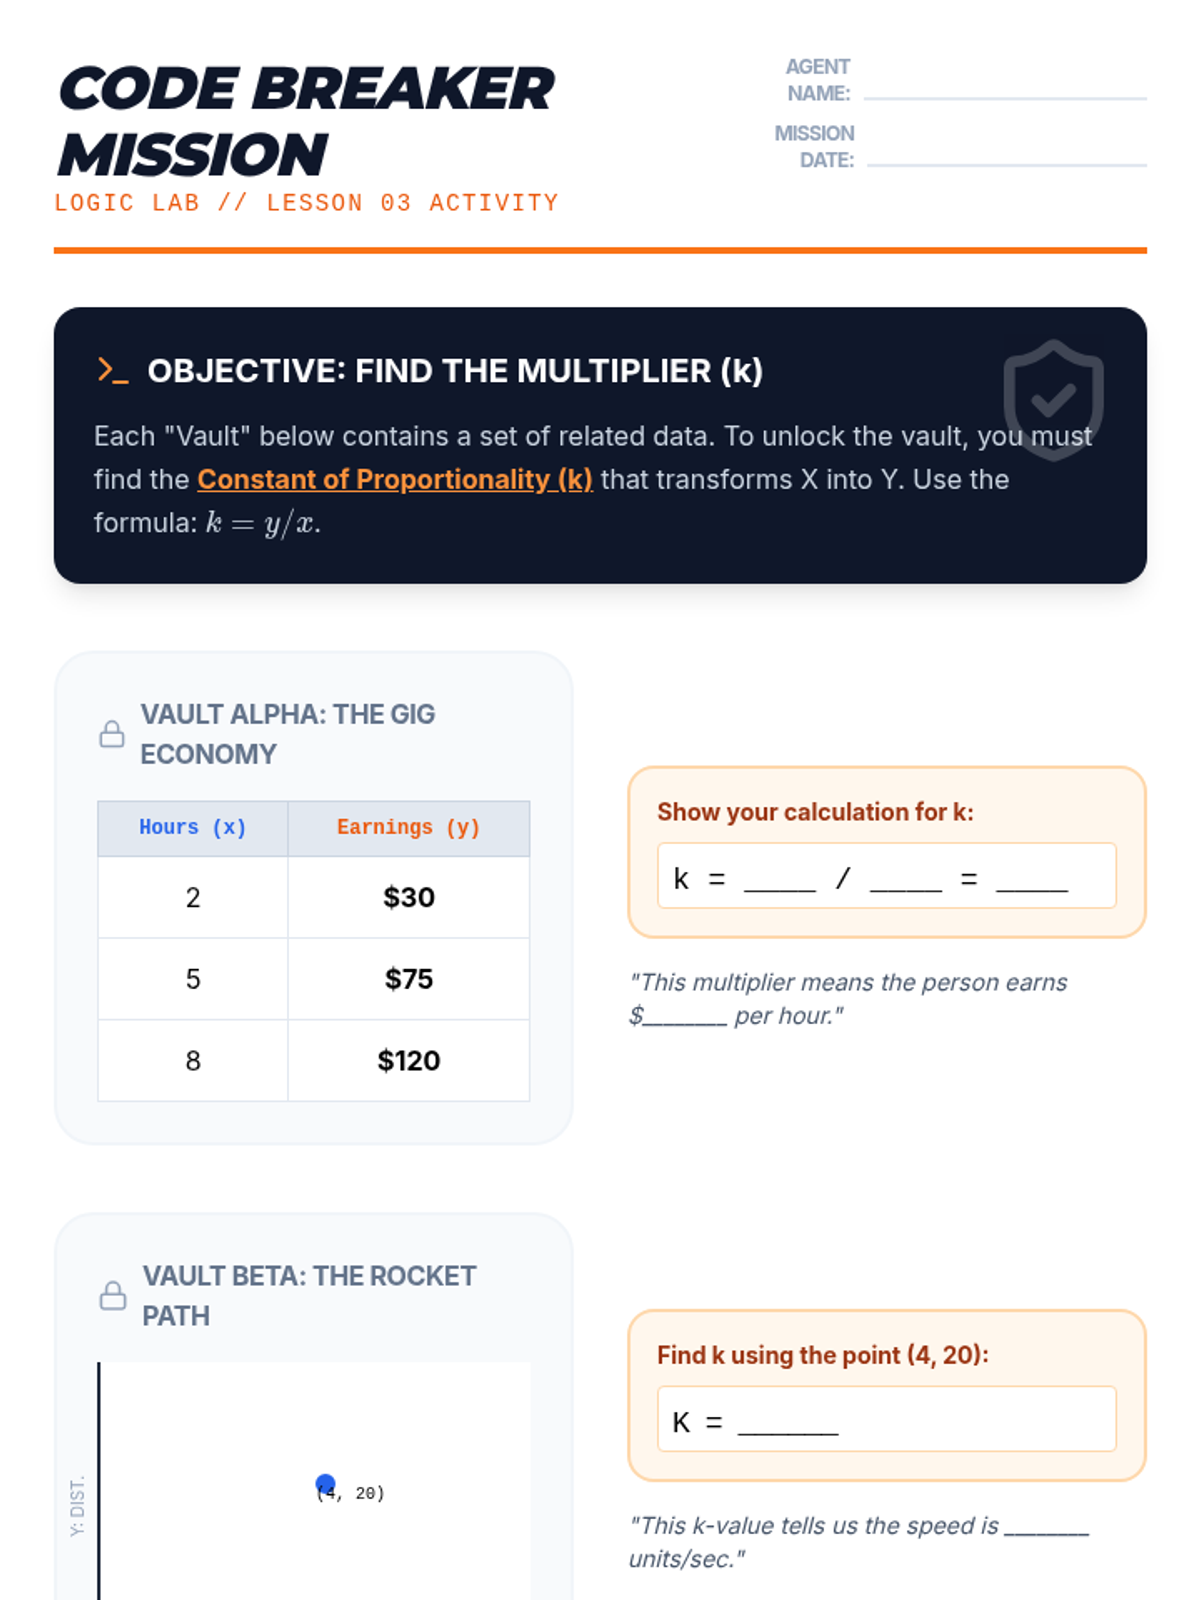
Task: Click the k calculation answer box
Action: point(886,876)
